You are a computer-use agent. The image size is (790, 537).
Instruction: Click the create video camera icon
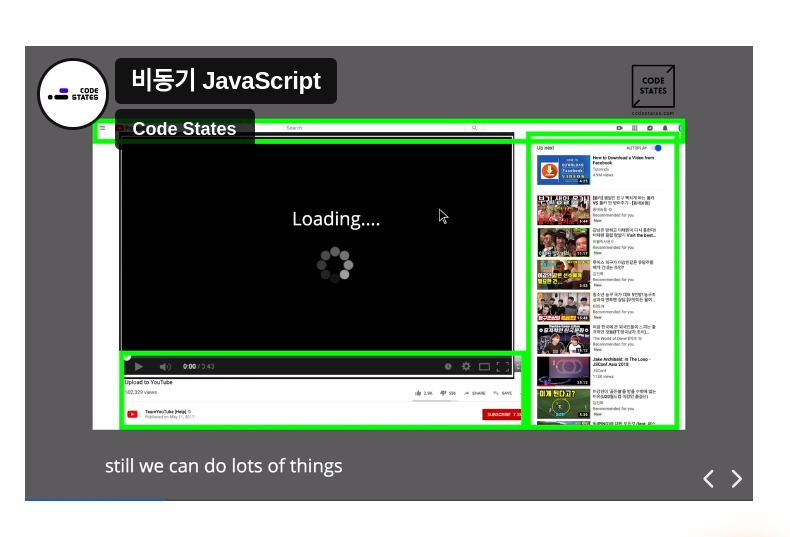pos(620,128)
